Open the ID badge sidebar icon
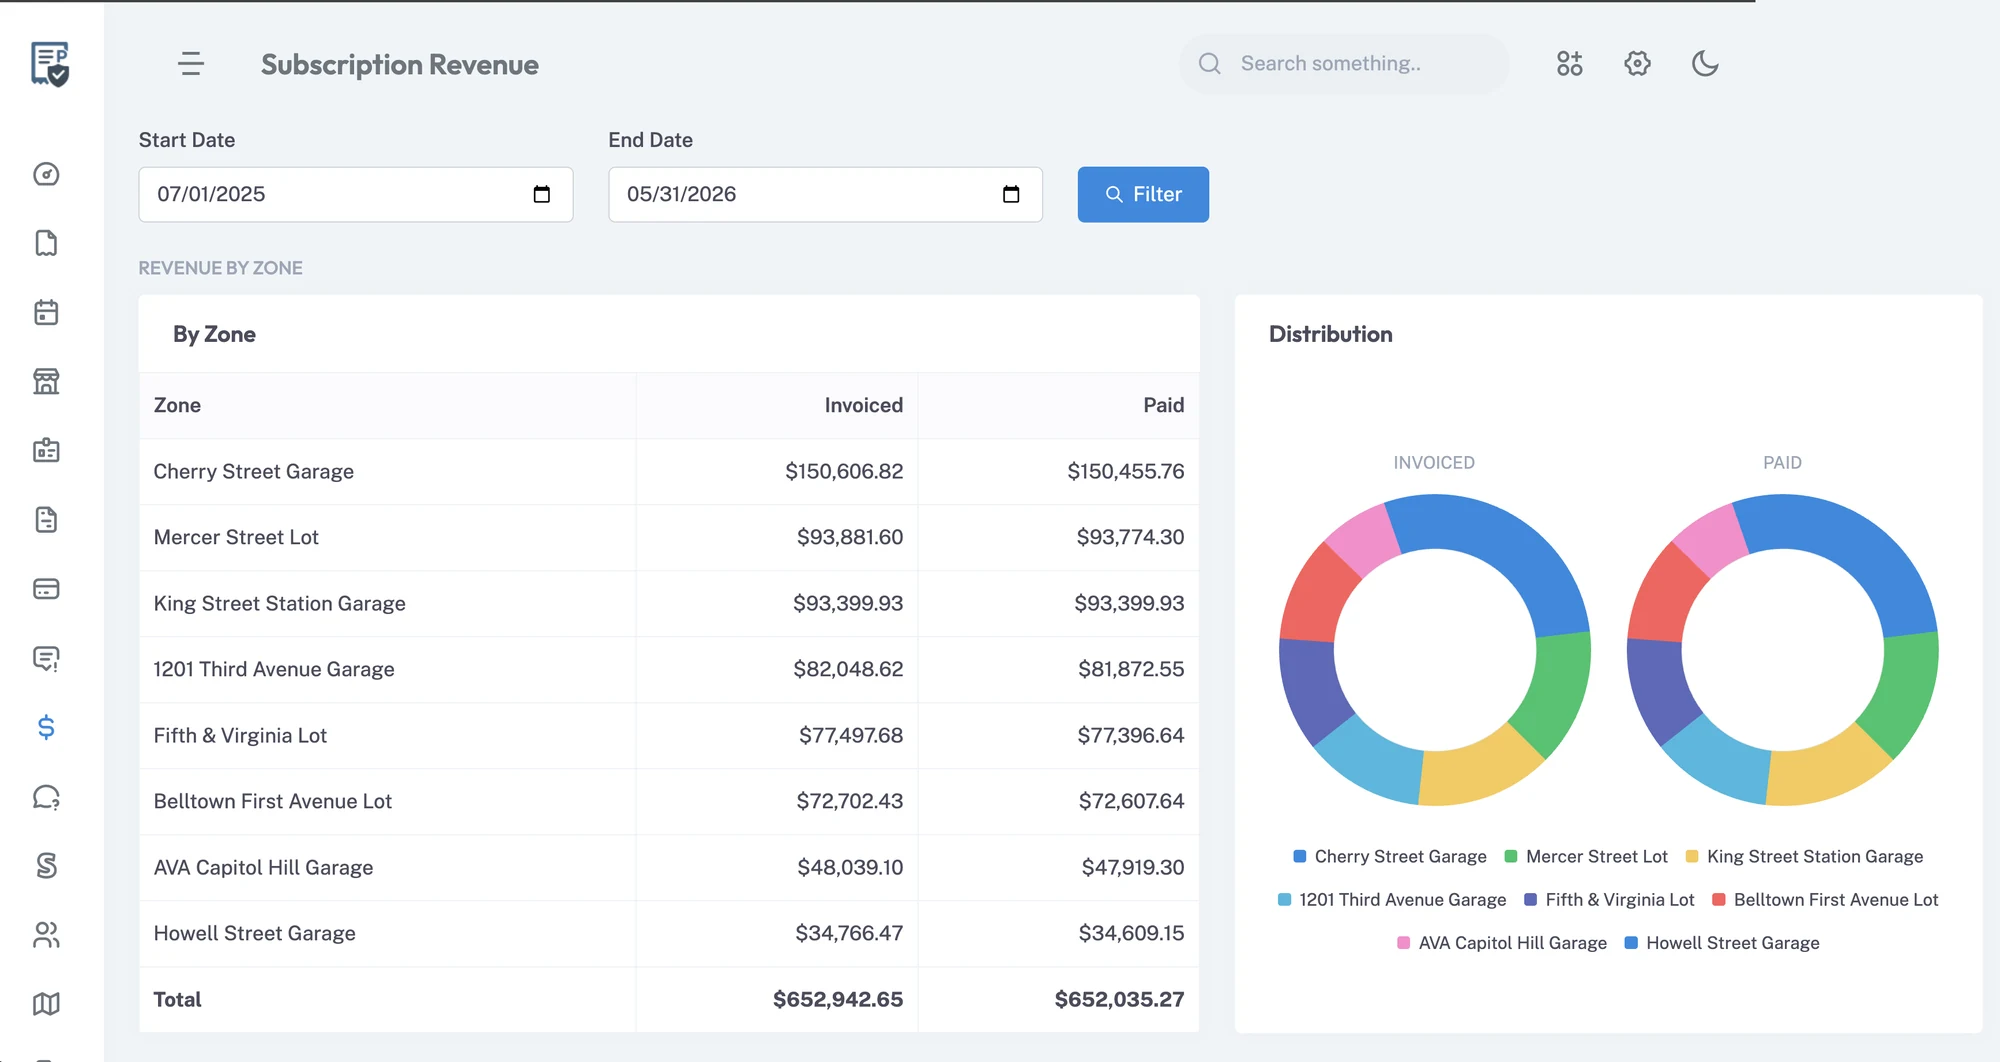 [x=46, y=450]
